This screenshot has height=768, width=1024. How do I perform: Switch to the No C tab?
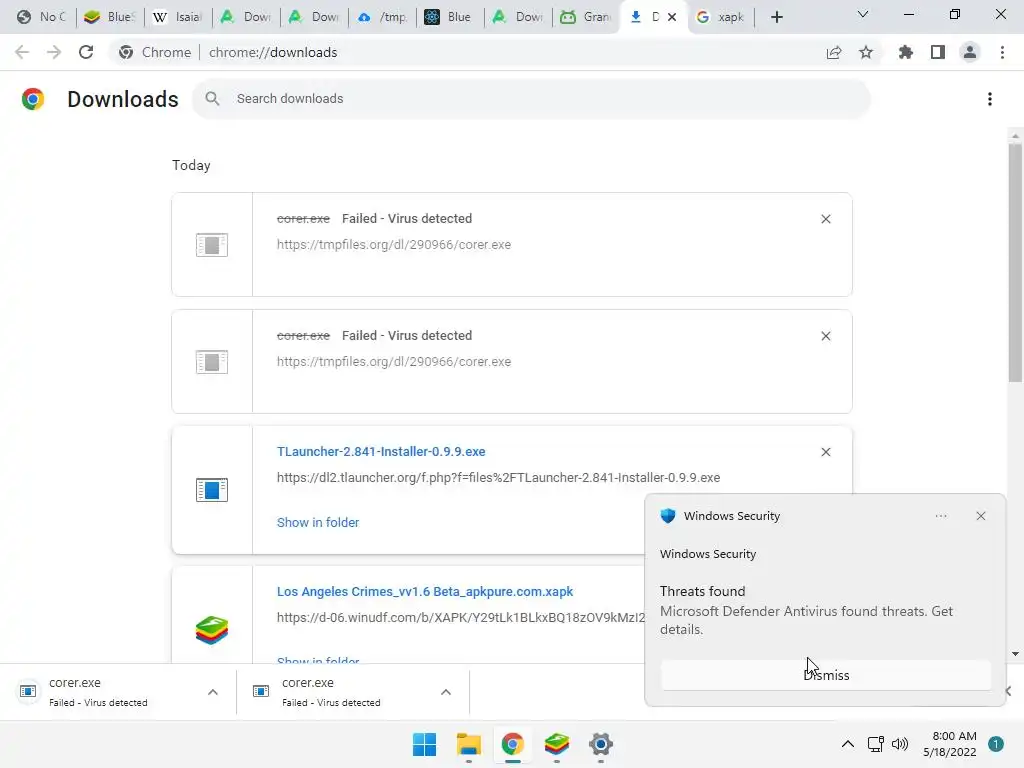(40, 17)
